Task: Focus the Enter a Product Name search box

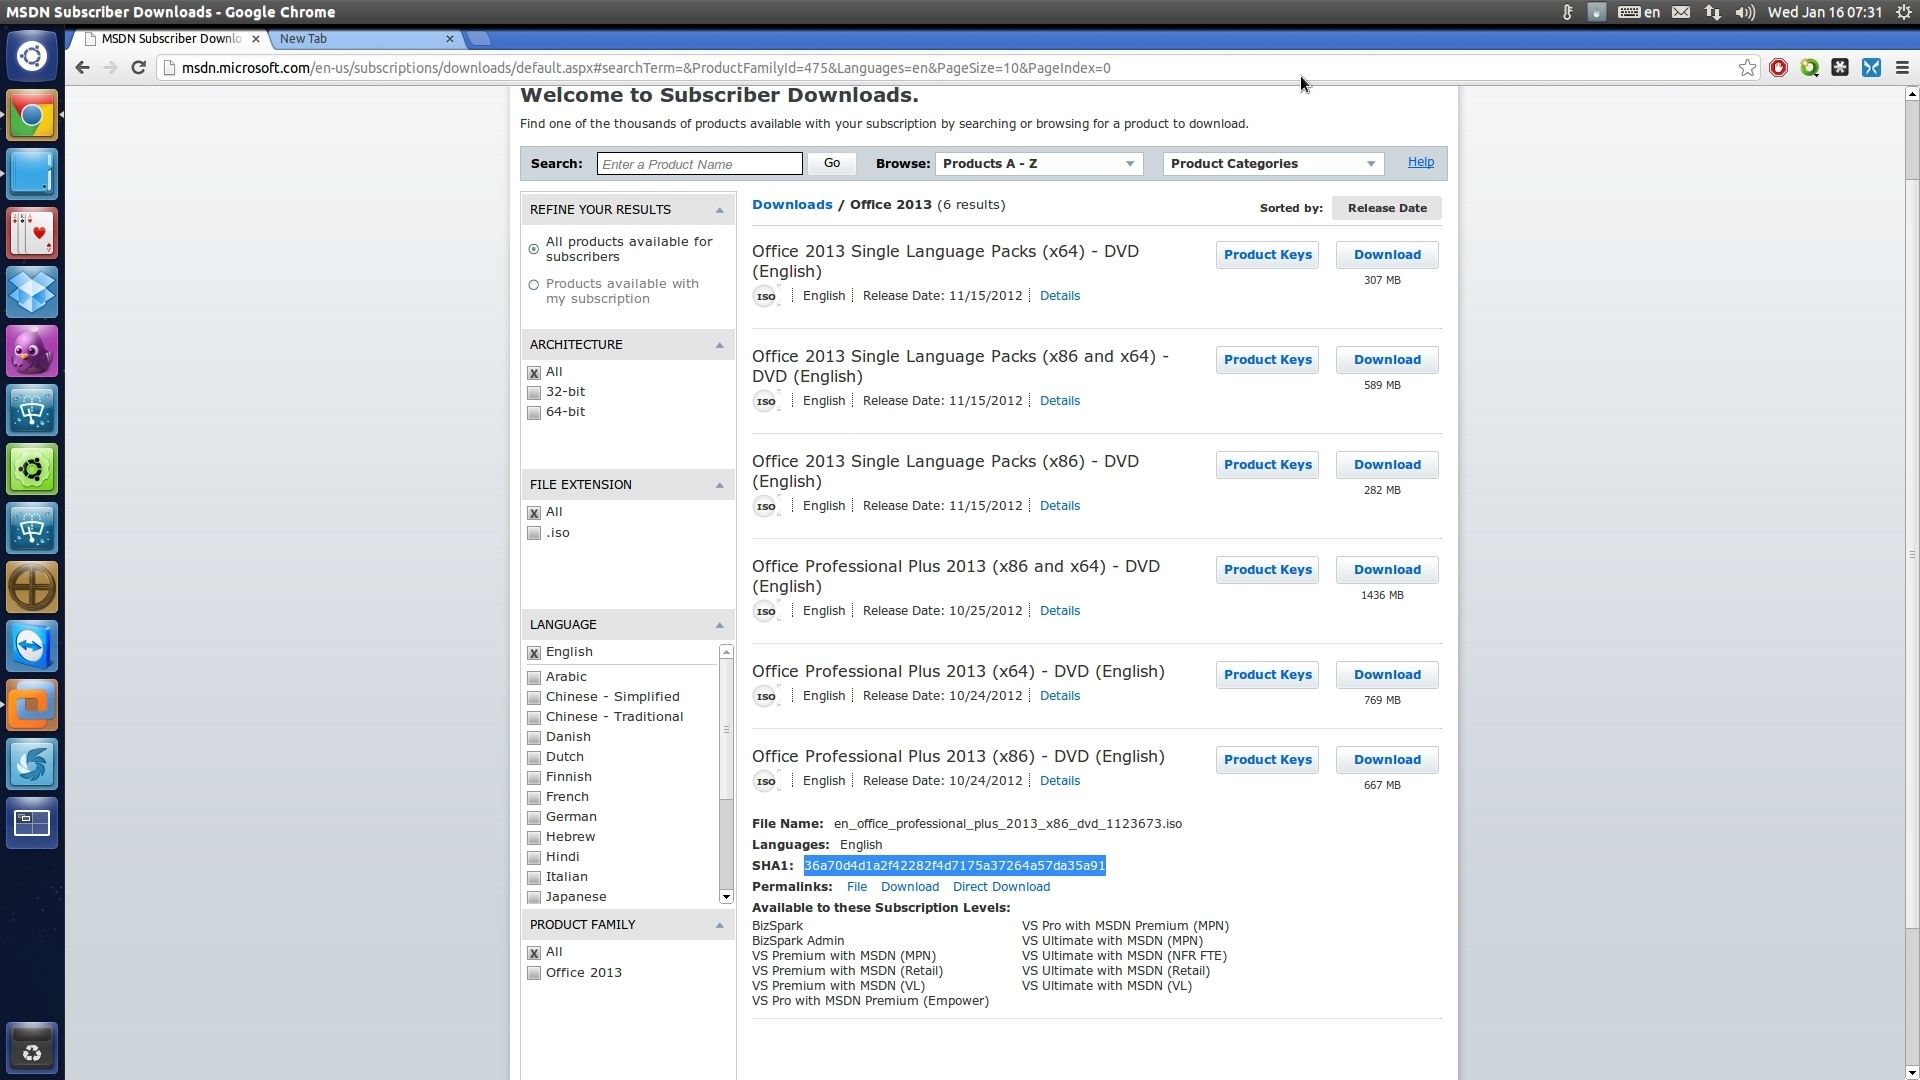Action: tap(699, 164)
